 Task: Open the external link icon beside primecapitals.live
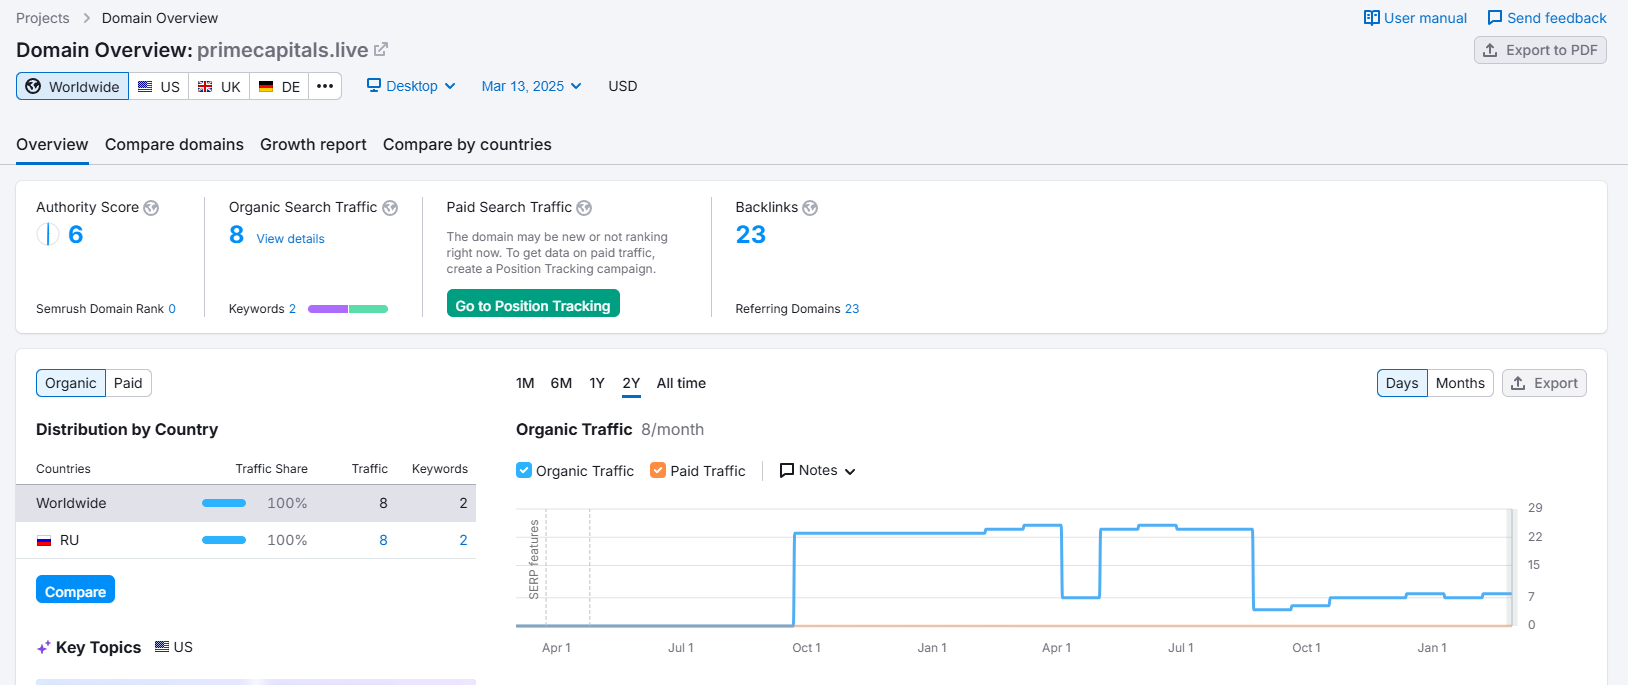tap(380, 49)
